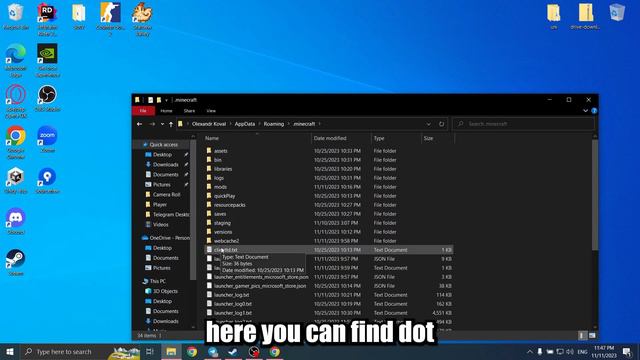Select launcher_log.txt file
The height and width of the screenshot is (360, 640).
(231, 295)
